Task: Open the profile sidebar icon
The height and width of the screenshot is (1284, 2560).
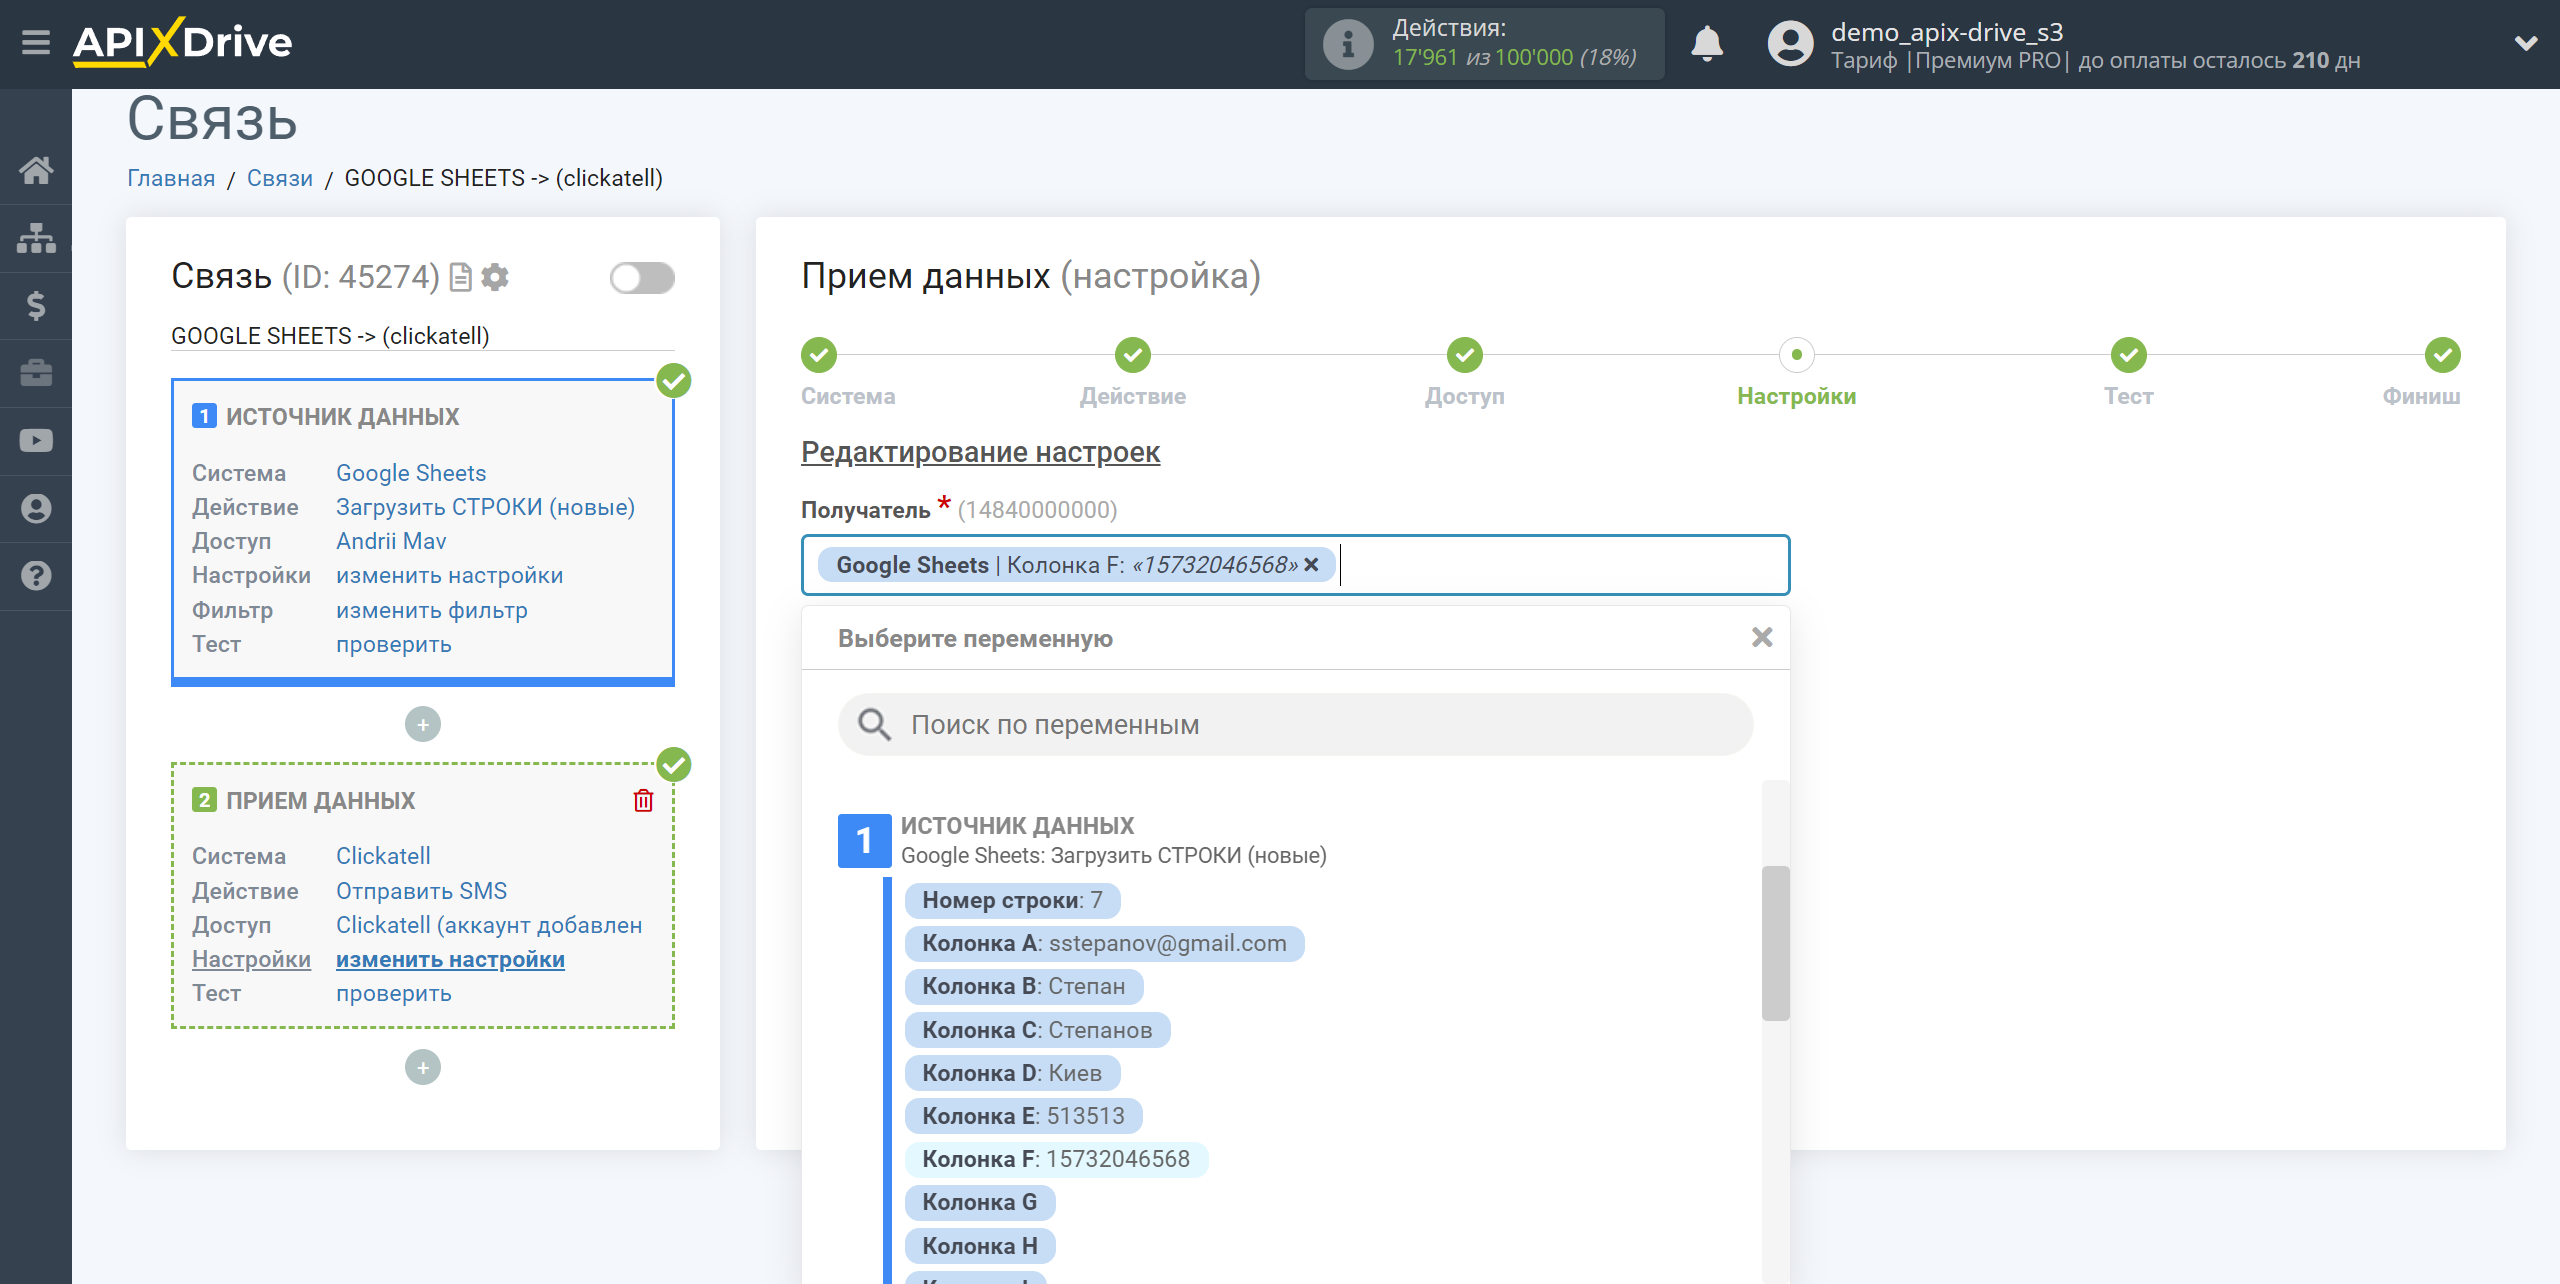Action: point(36,508)
